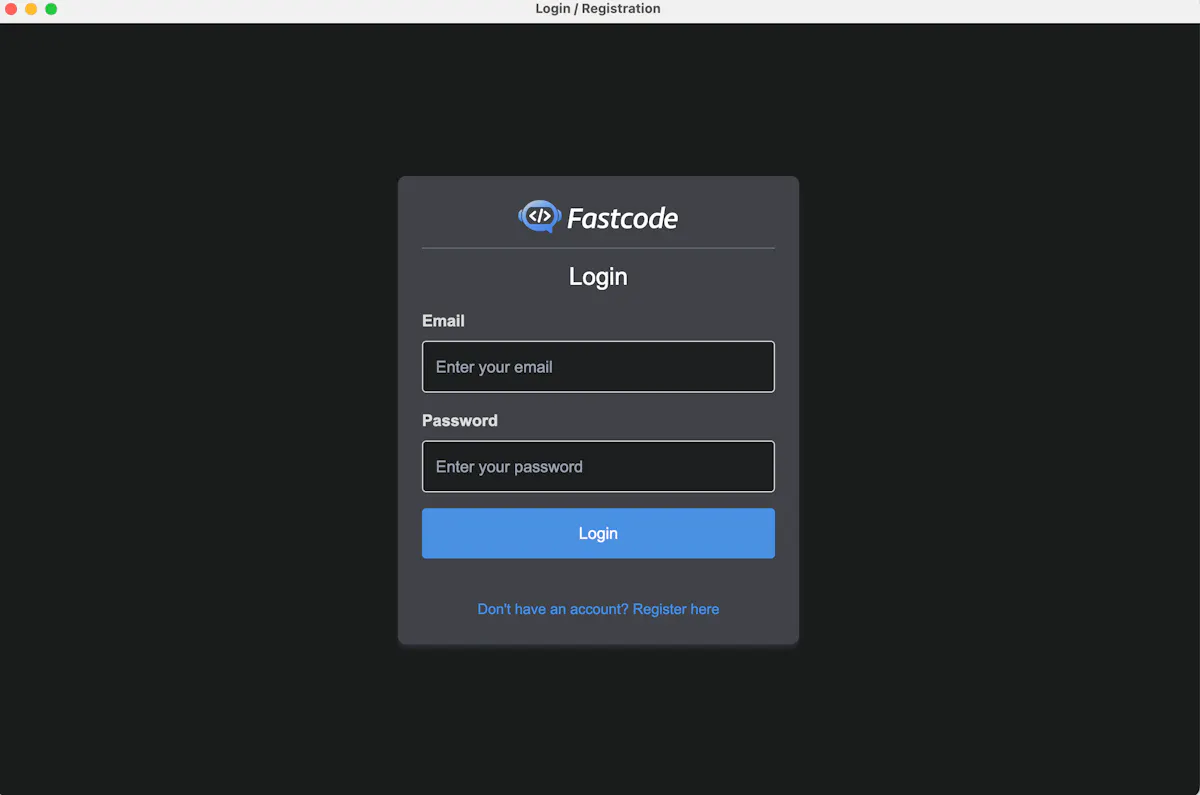Click the Login heading text

pyautogui.click(x=598, y=277)
